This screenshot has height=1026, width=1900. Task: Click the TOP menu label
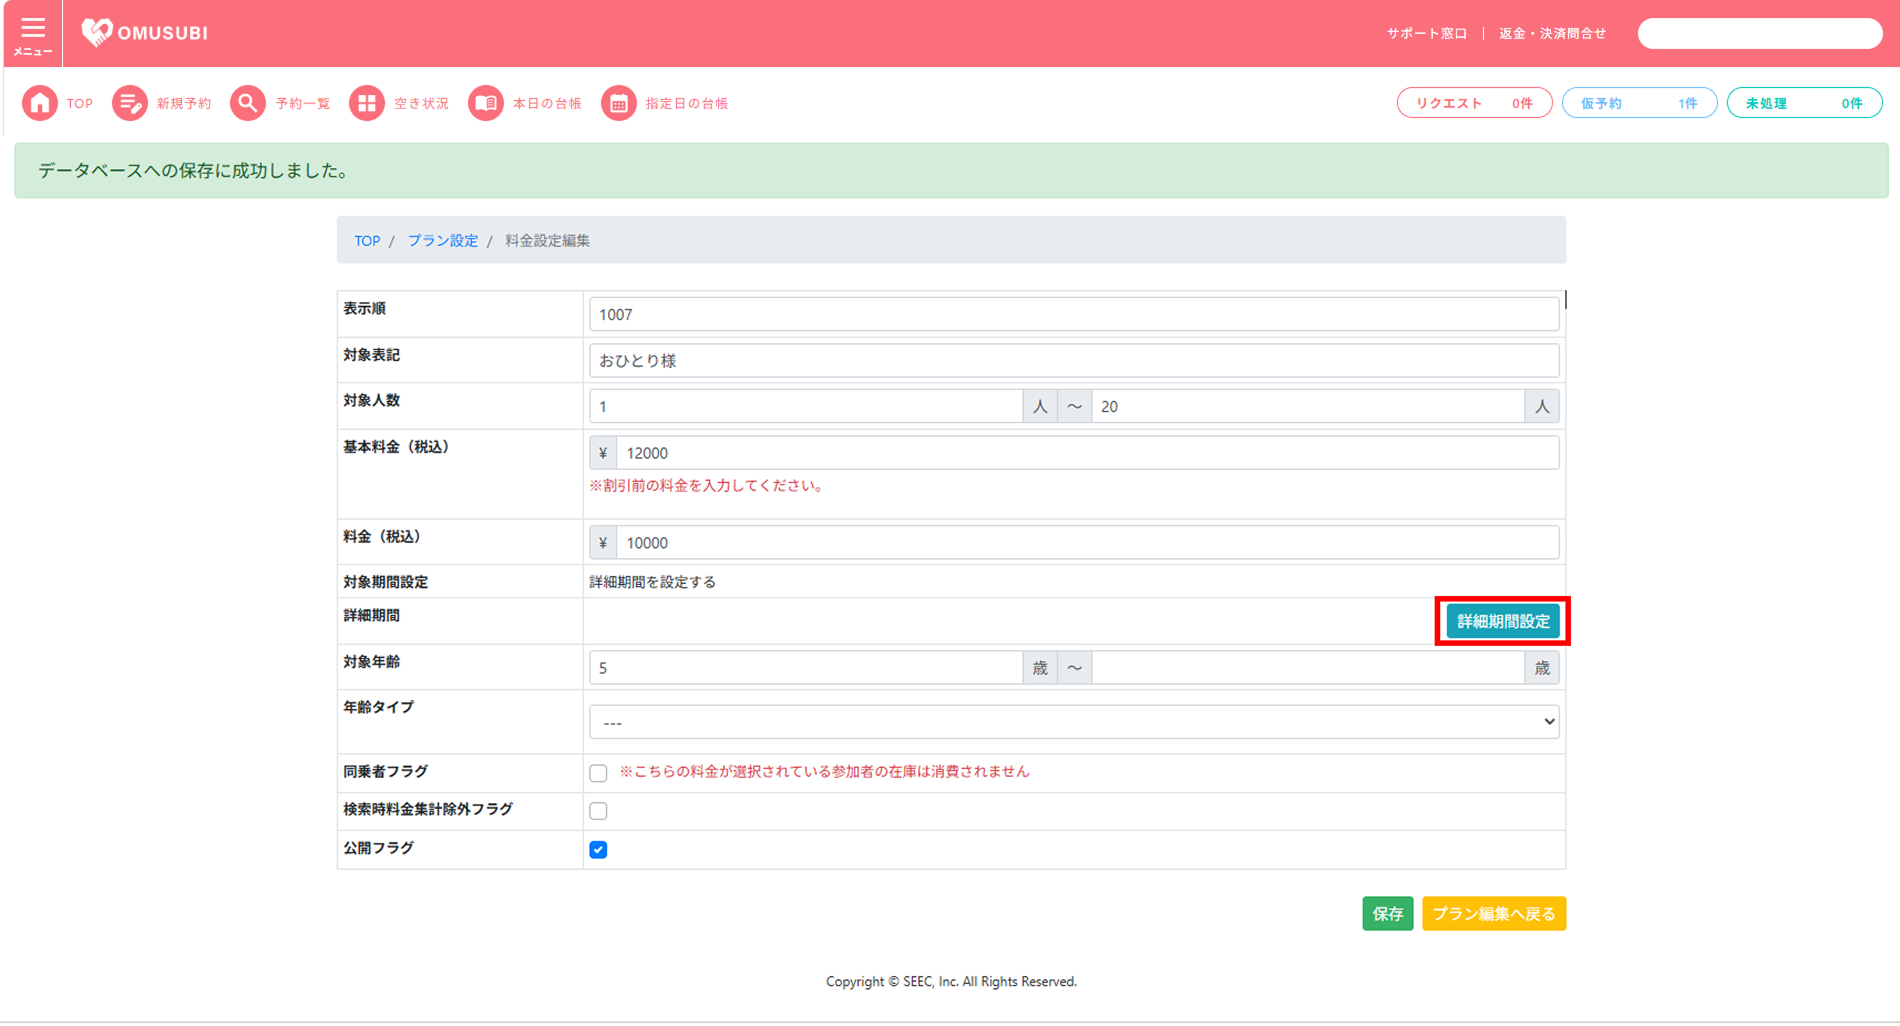pyautogui.click(x=80, y=104)
